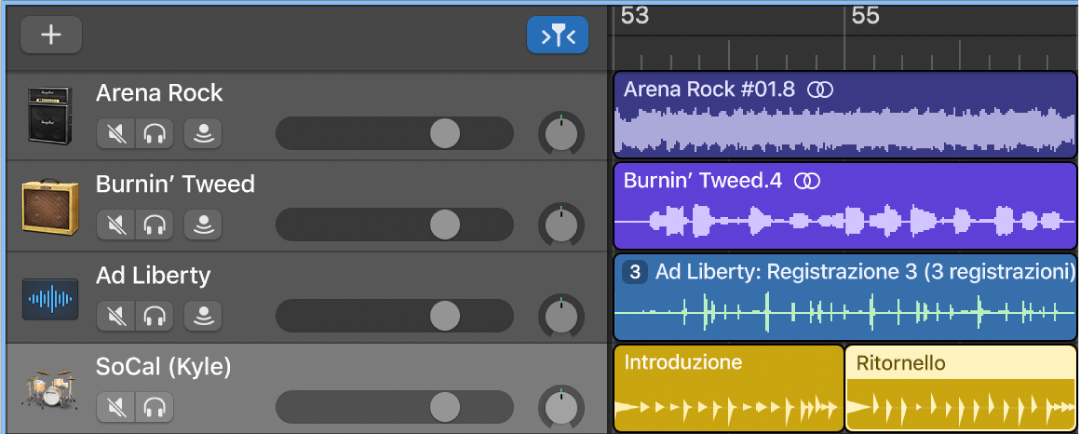1080x436 pixels.
Task: Enable input monitoring on Arena Rock
Action: coord(204,133)
